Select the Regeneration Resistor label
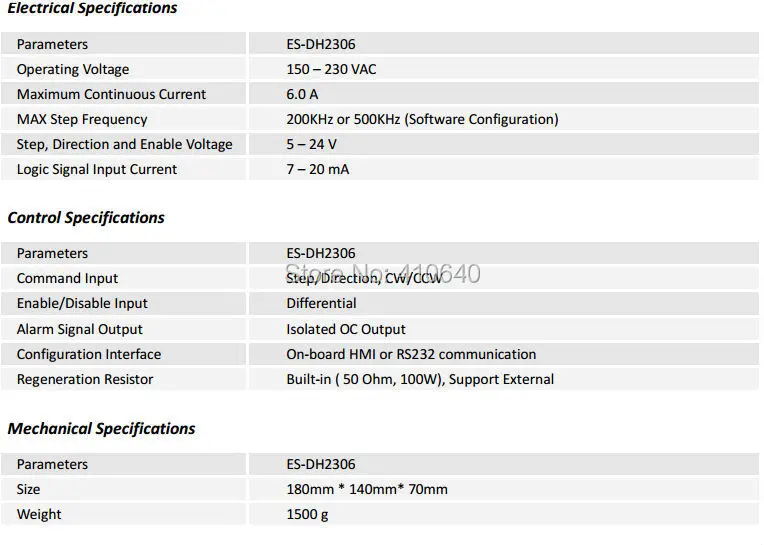The height and width of the screenshot is (545, 764). [85, 379]
